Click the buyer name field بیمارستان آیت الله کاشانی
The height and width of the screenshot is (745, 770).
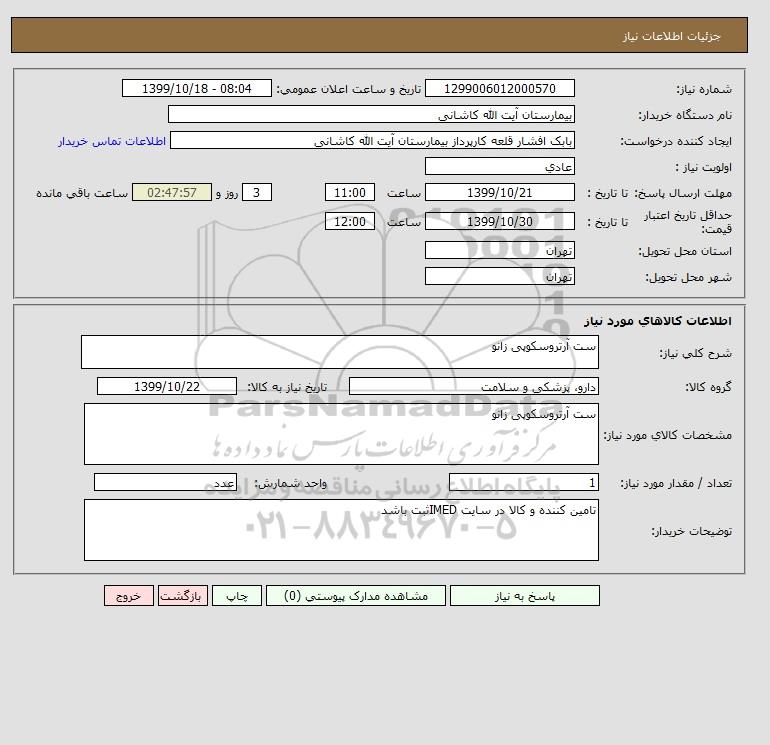371,114
